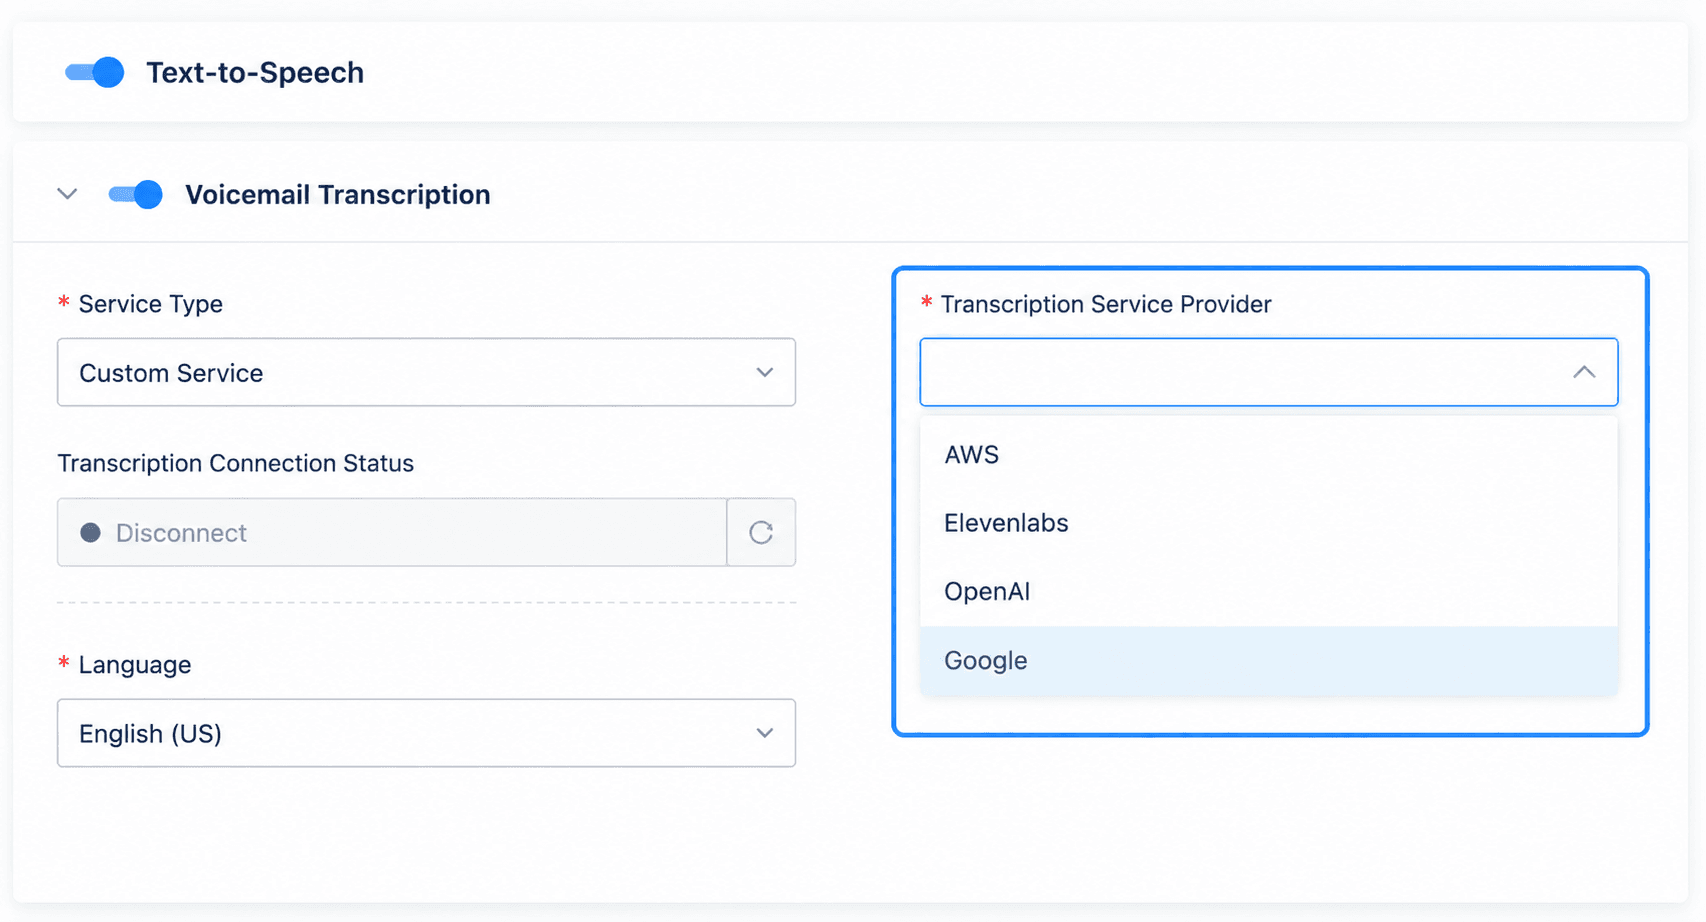Disable the Voicemail Transcription switch
Image resolution: width=1706 pixels, height=922 pixels.
click(x=135, y=194)
